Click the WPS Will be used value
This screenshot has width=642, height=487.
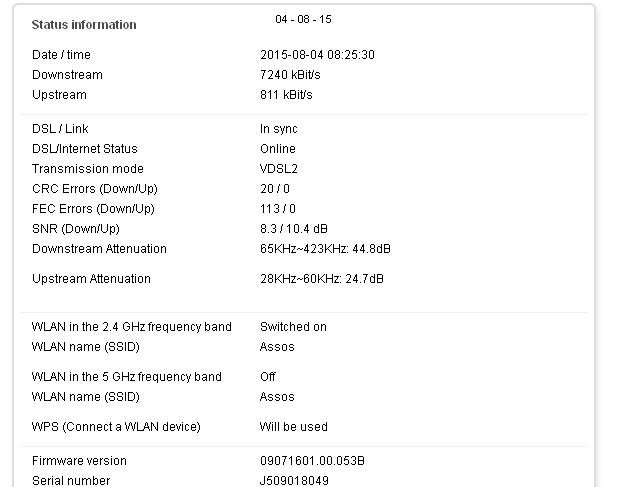[293, 427]
